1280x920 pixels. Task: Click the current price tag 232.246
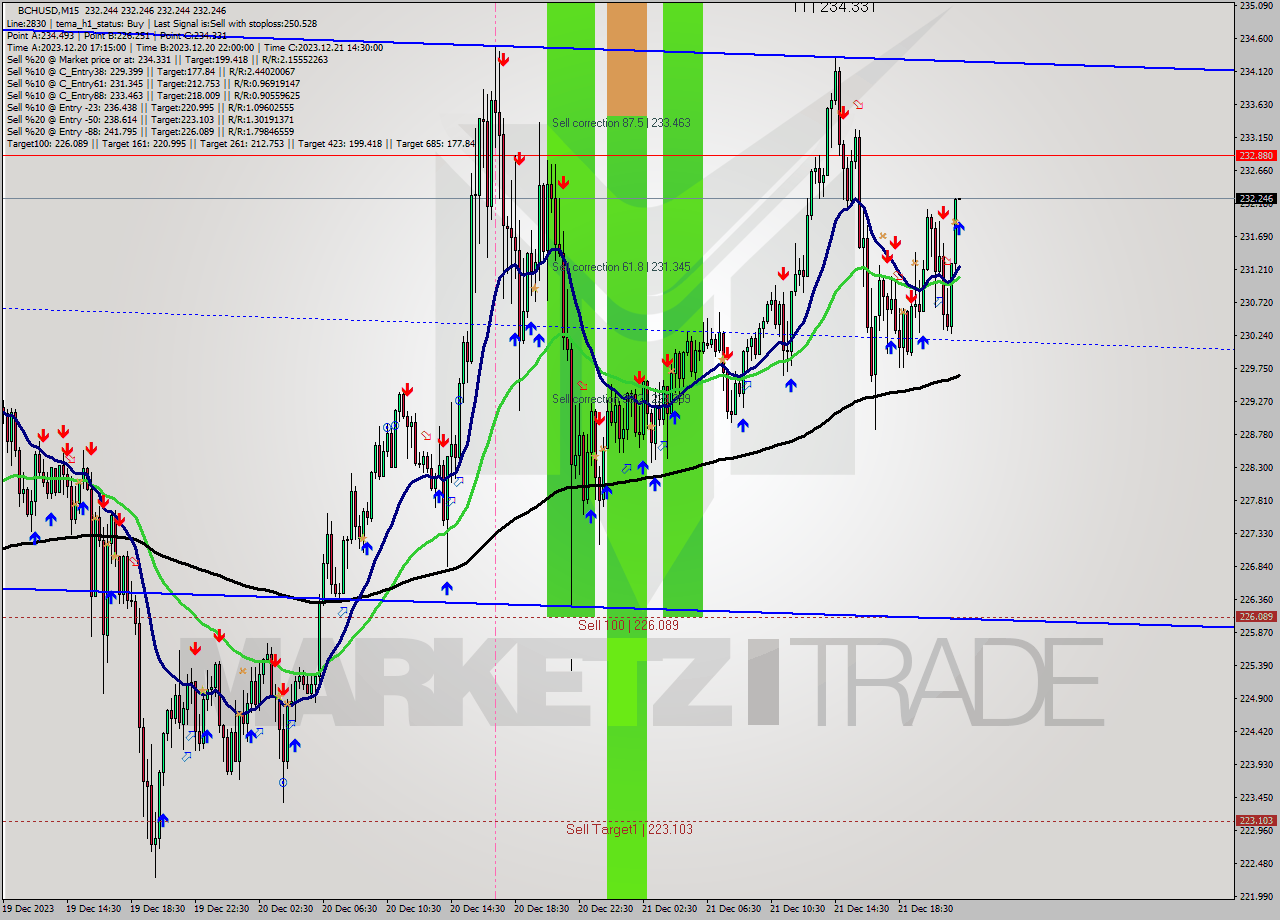[x=1256, y=198]
